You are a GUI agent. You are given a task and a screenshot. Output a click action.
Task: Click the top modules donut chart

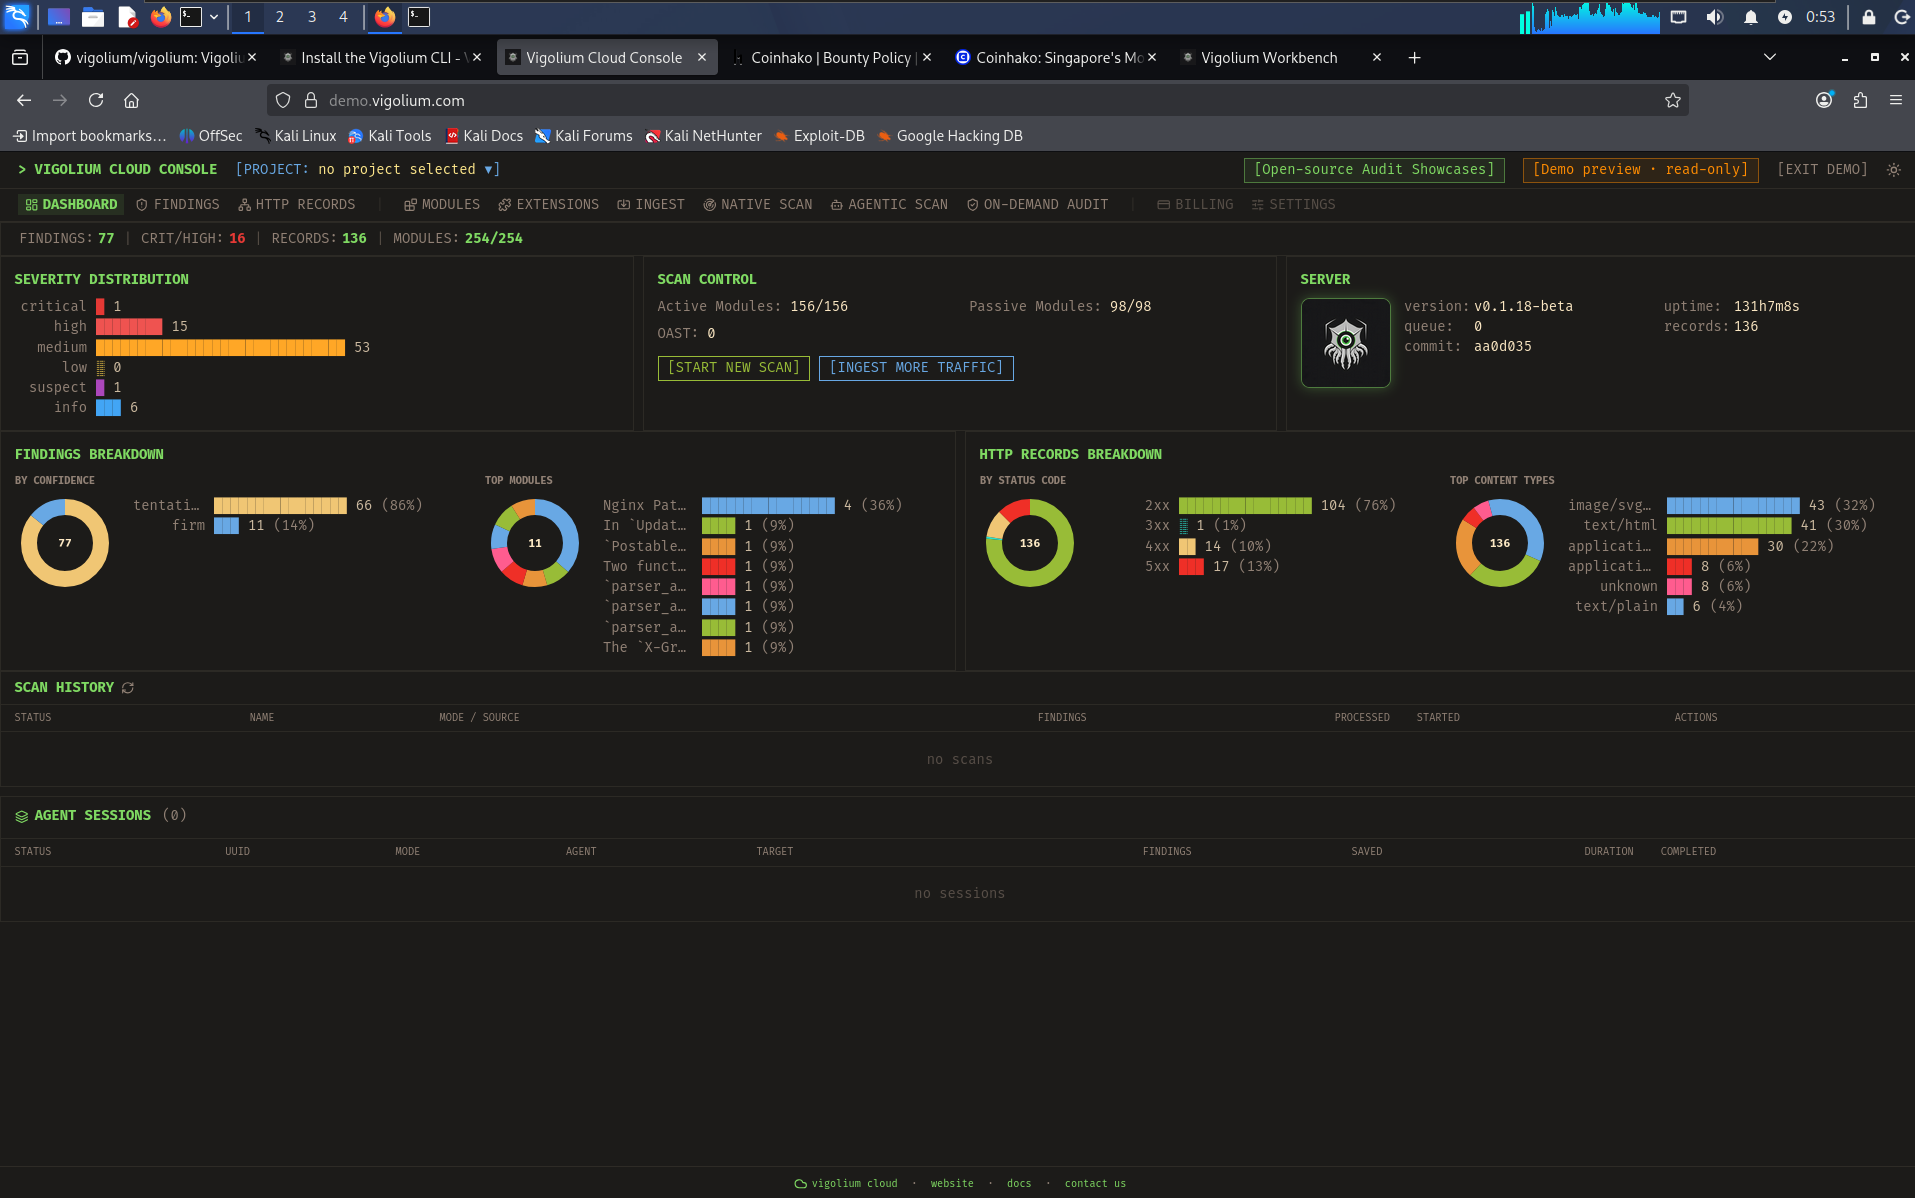(535, 543)
